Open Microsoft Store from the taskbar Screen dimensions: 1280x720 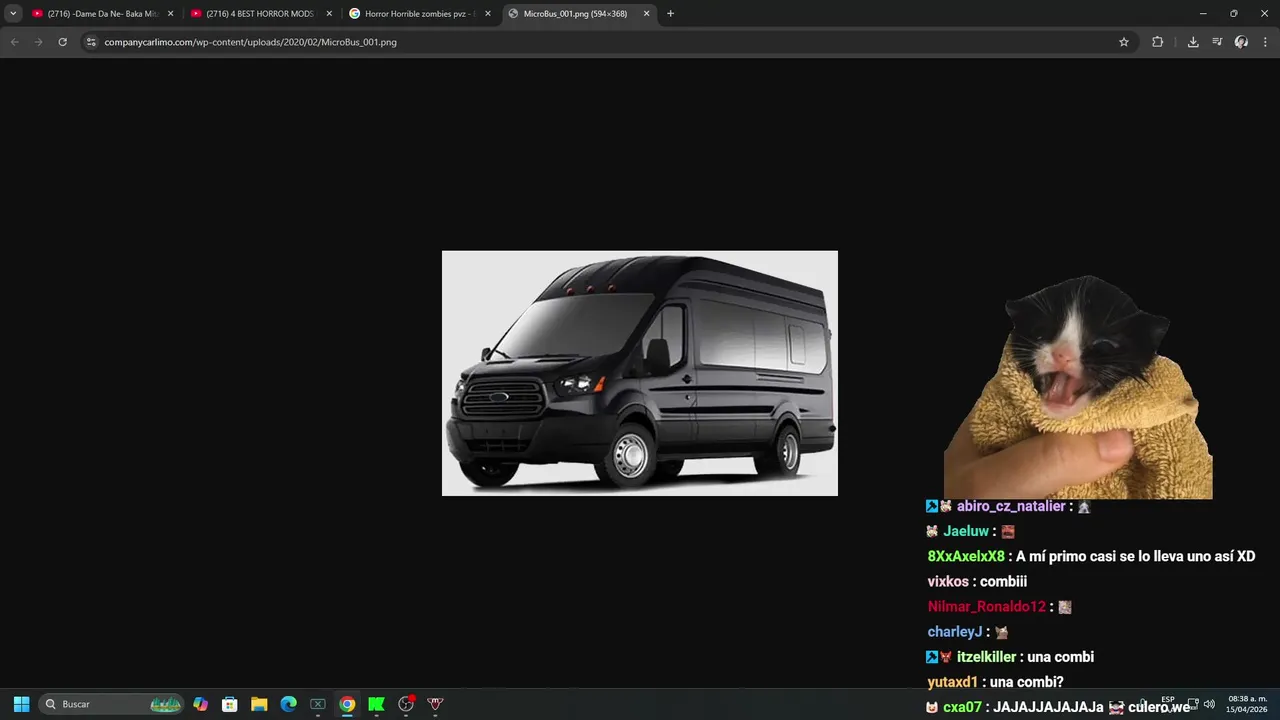[x=230, y=704]
